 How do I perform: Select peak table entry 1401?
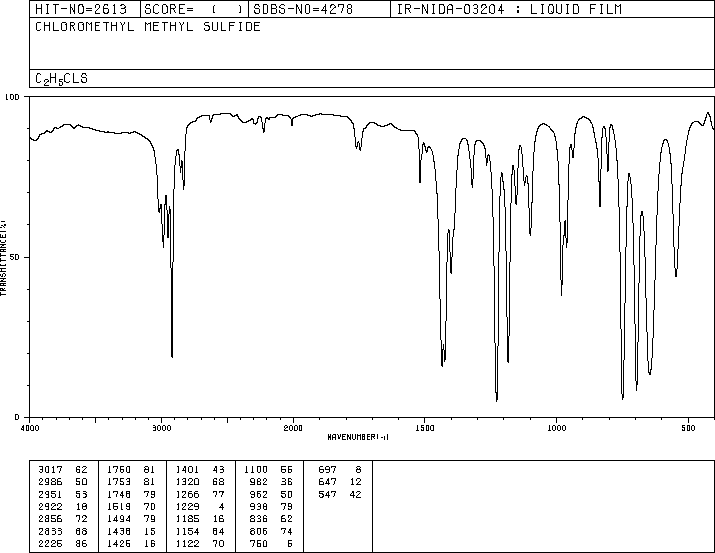pyautogui.click(x=200, y=469)
